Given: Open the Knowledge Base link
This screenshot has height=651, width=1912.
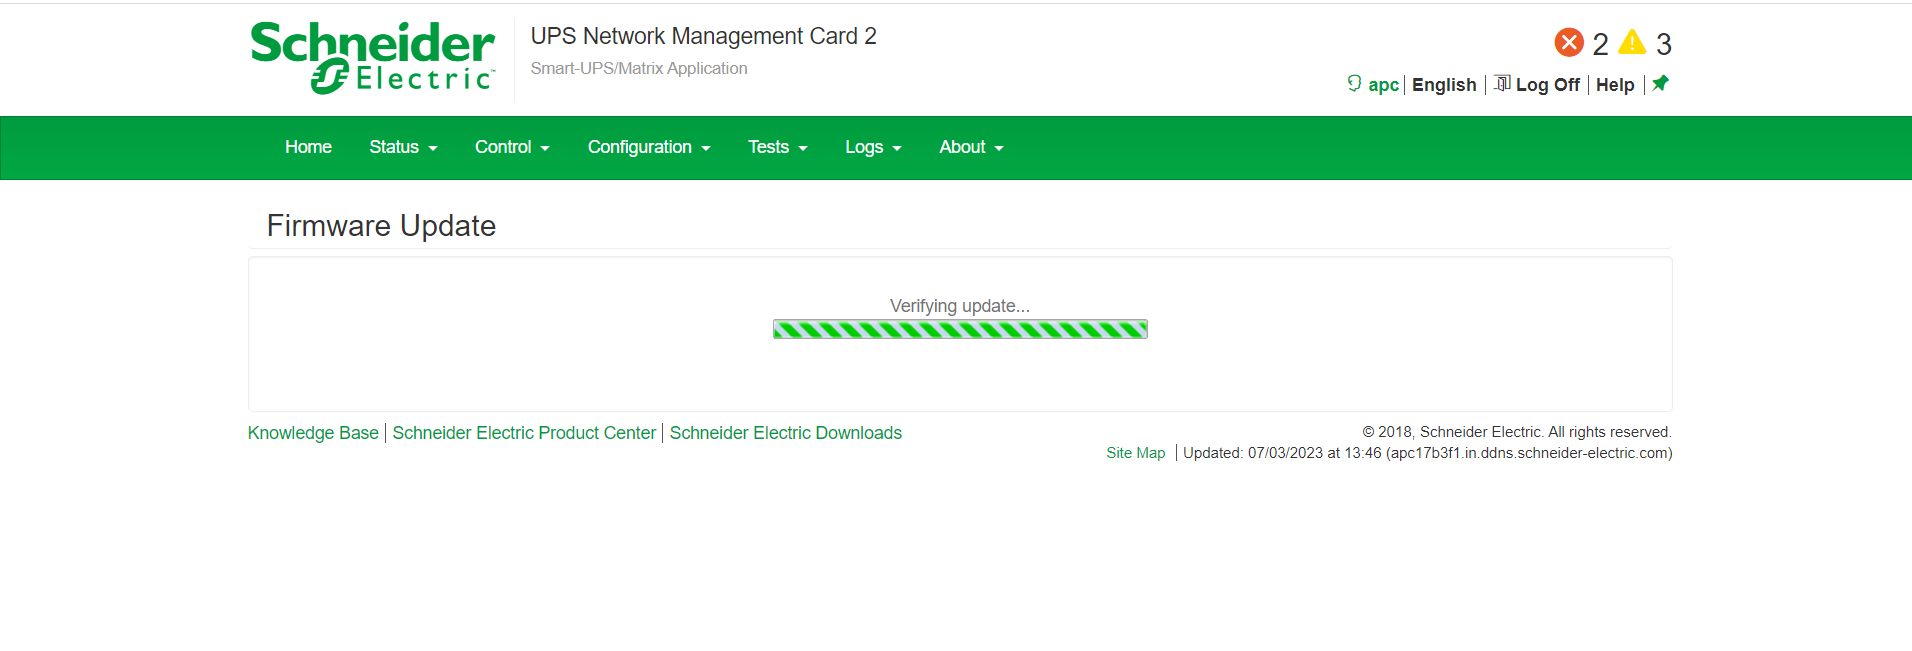Looking at the screenshot, I should (x=313, y=433).
